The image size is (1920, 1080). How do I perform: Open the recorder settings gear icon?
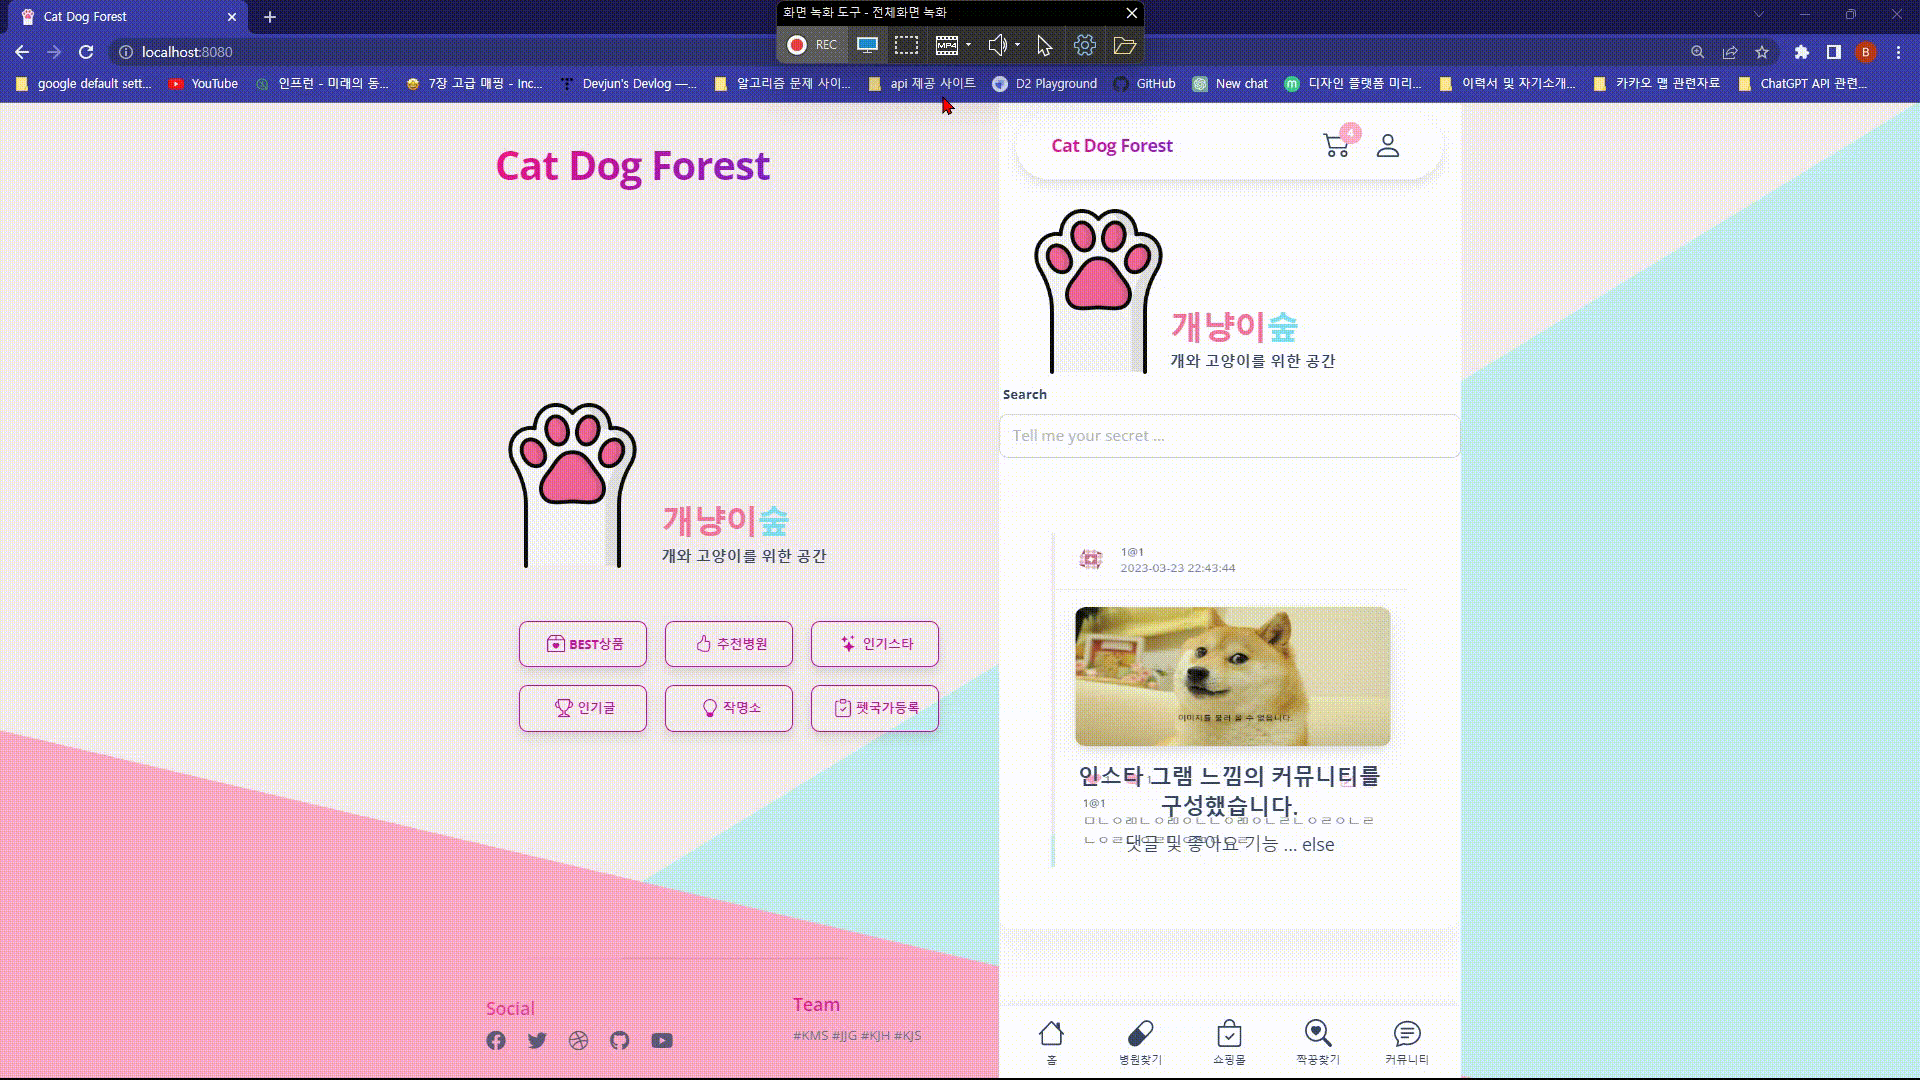(x=1085, y=45)
